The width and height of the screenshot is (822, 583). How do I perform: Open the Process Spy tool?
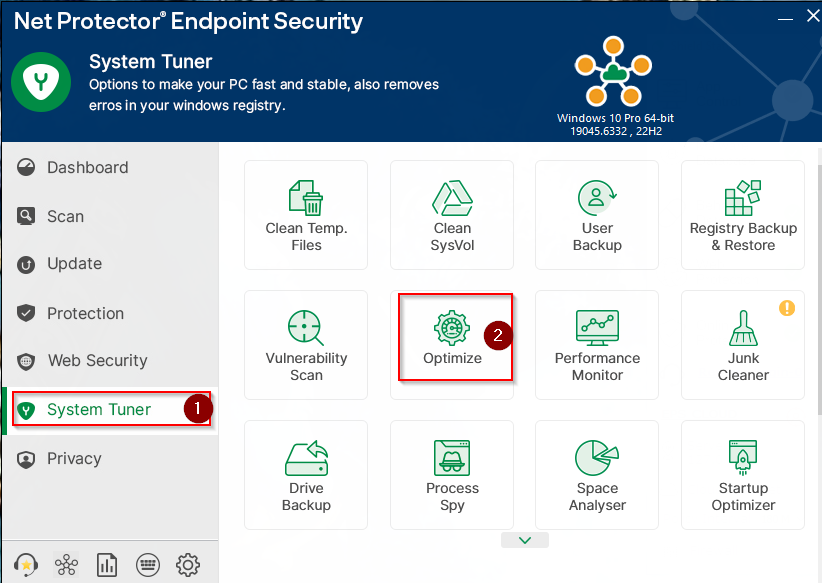click(452, 475)
